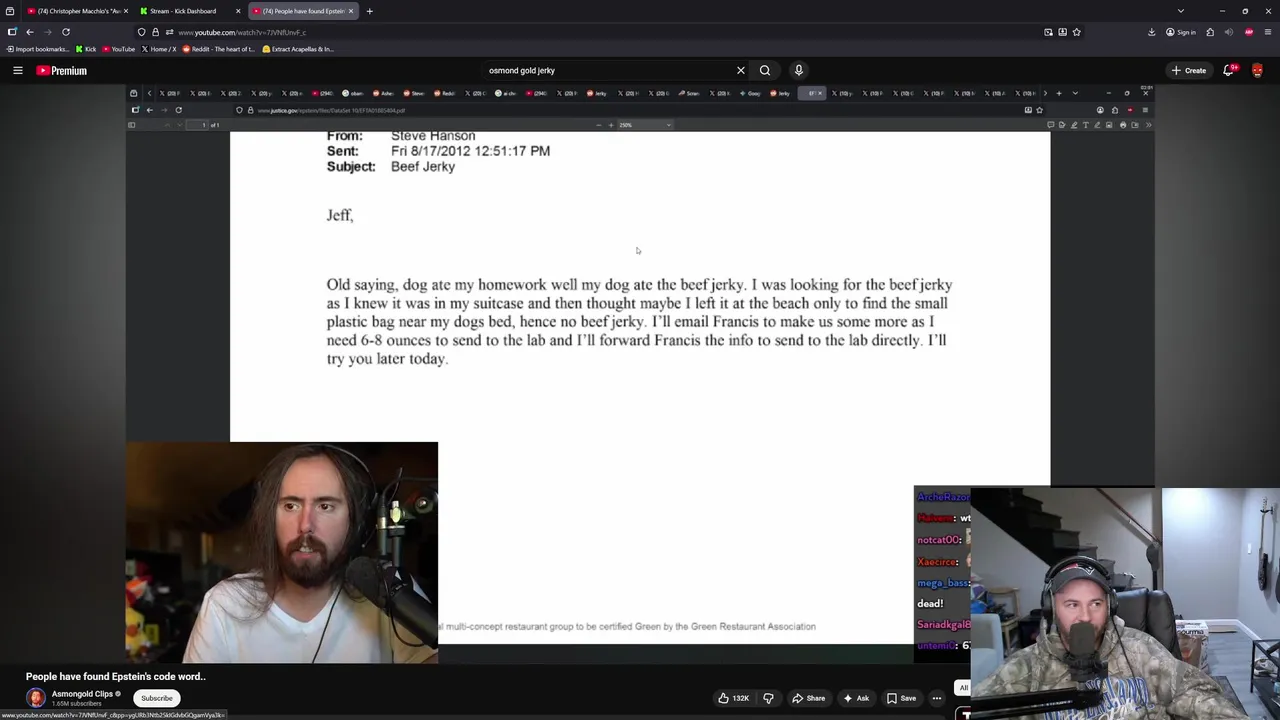Open more actions three-dot menu
Viewport: 1280px width, 720px height.
pos(937,698)
